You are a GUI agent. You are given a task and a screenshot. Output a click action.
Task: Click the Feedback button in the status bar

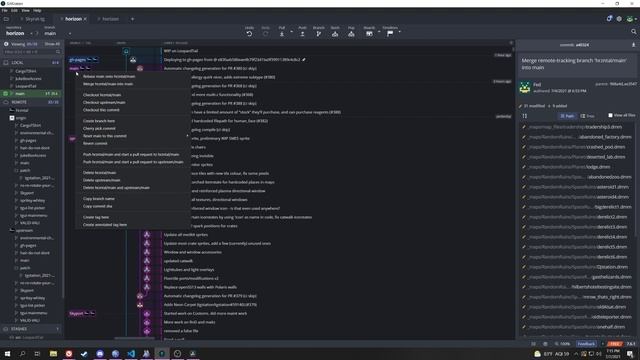click(x=586, y=344)
